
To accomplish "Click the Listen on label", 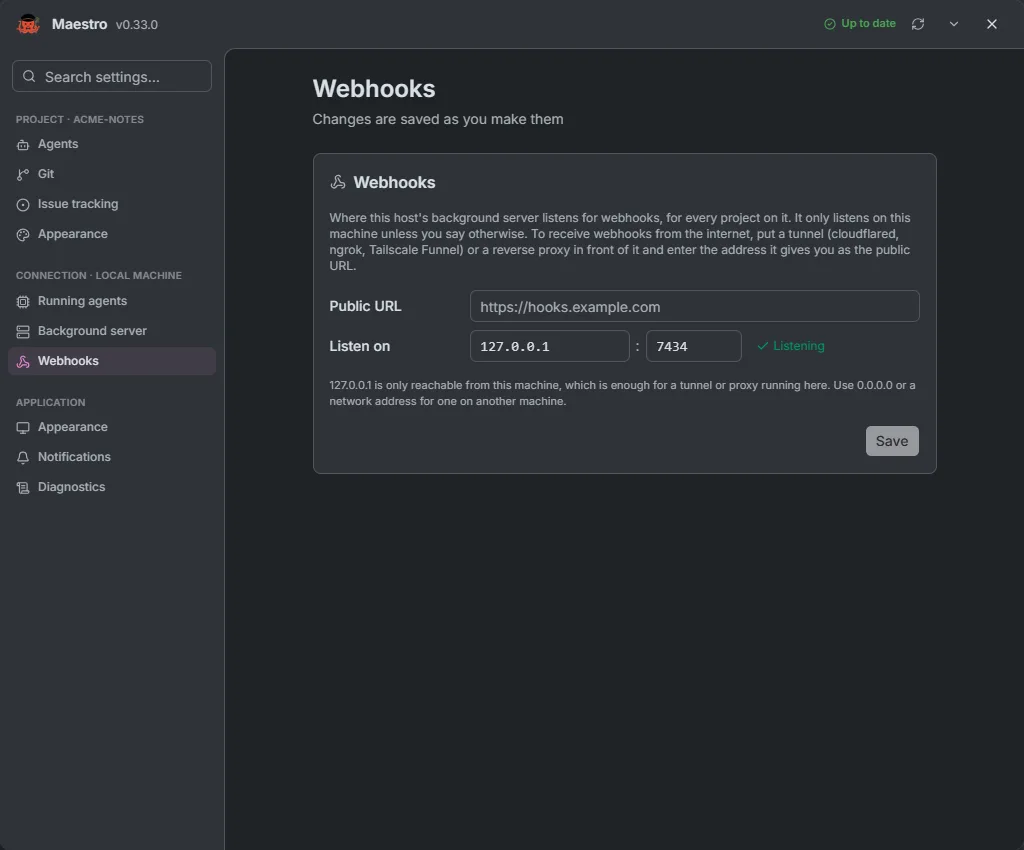I will pyautogui.click(x=359, y=346).
